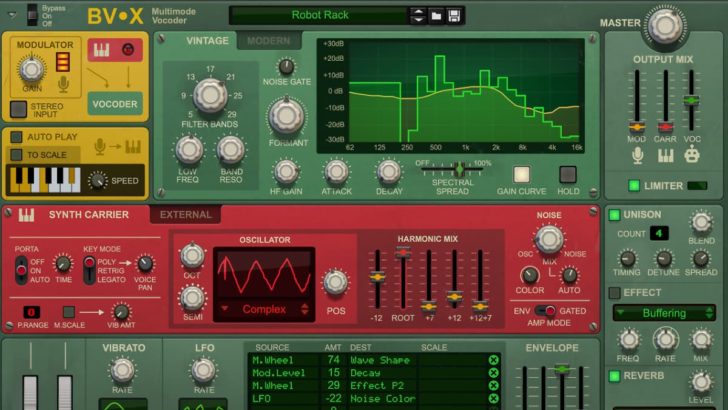This screenshot has width=728, height=410.
Task: Flip the Key Mode Poly/Retrig/Legato switch
Action: click(89, 270)
